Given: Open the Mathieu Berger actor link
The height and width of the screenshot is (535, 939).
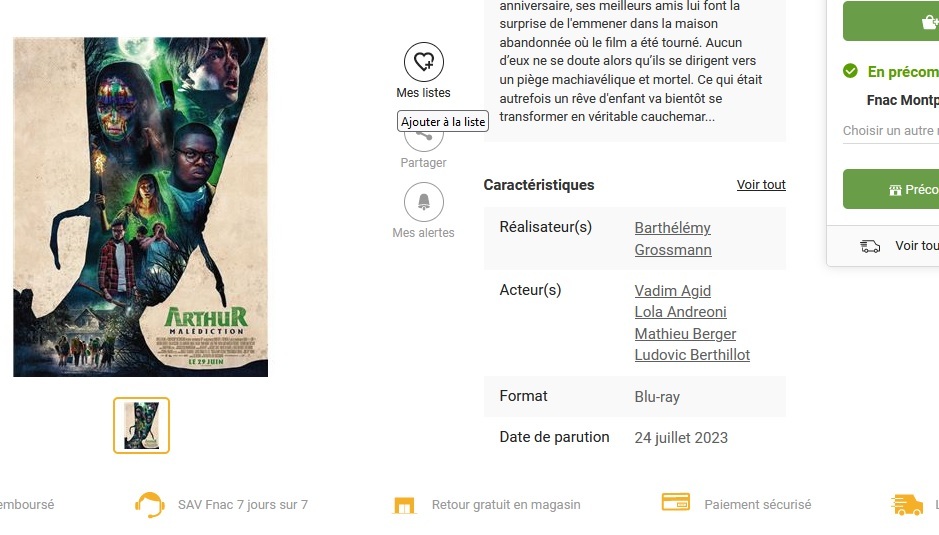Looking at the screenshot, I should [x=685, y=334].
